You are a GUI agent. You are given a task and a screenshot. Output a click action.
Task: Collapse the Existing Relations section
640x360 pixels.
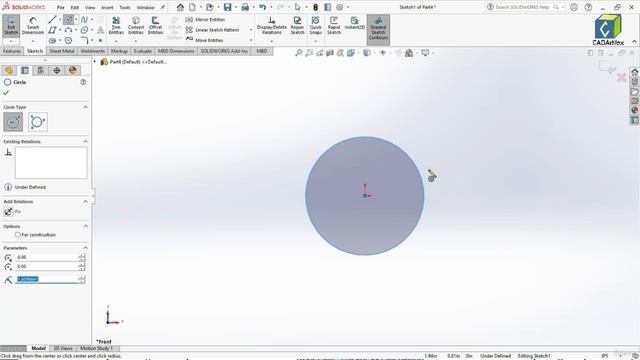(85, 141)
